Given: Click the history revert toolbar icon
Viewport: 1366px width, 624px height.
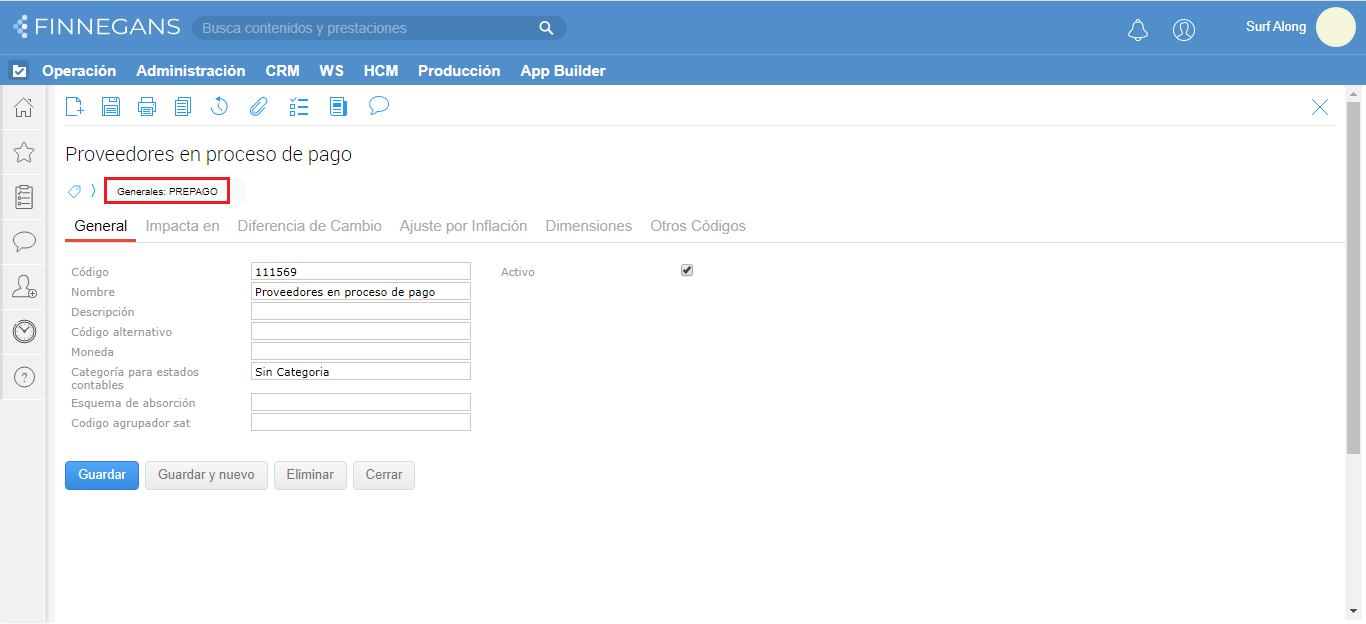Looking at the screenshot, I should click(220, 107).
